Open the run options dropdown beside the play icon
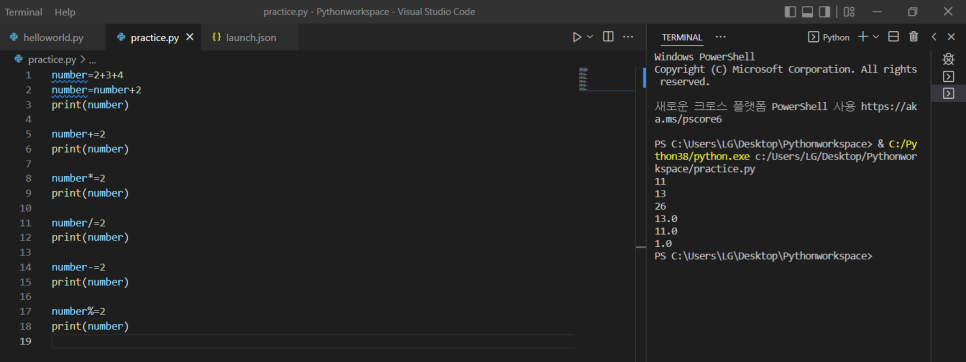966x362 pixels. coord(590,37)
